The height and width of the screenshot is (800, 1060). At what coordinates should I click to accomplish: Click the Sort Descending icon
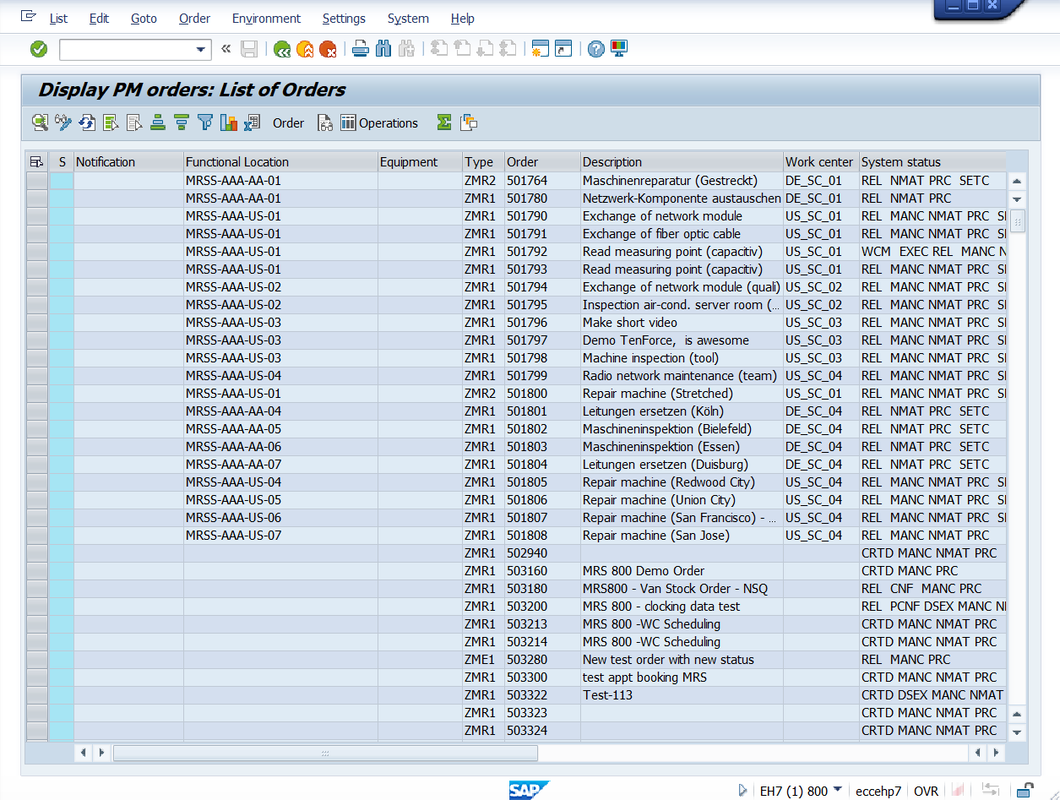[181, 122]
